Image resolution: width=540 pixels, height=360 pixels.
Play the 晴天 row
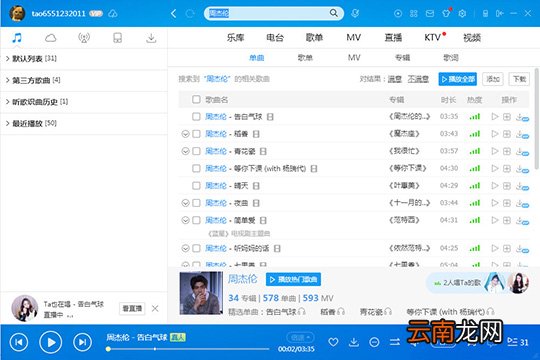click(495, 186)
